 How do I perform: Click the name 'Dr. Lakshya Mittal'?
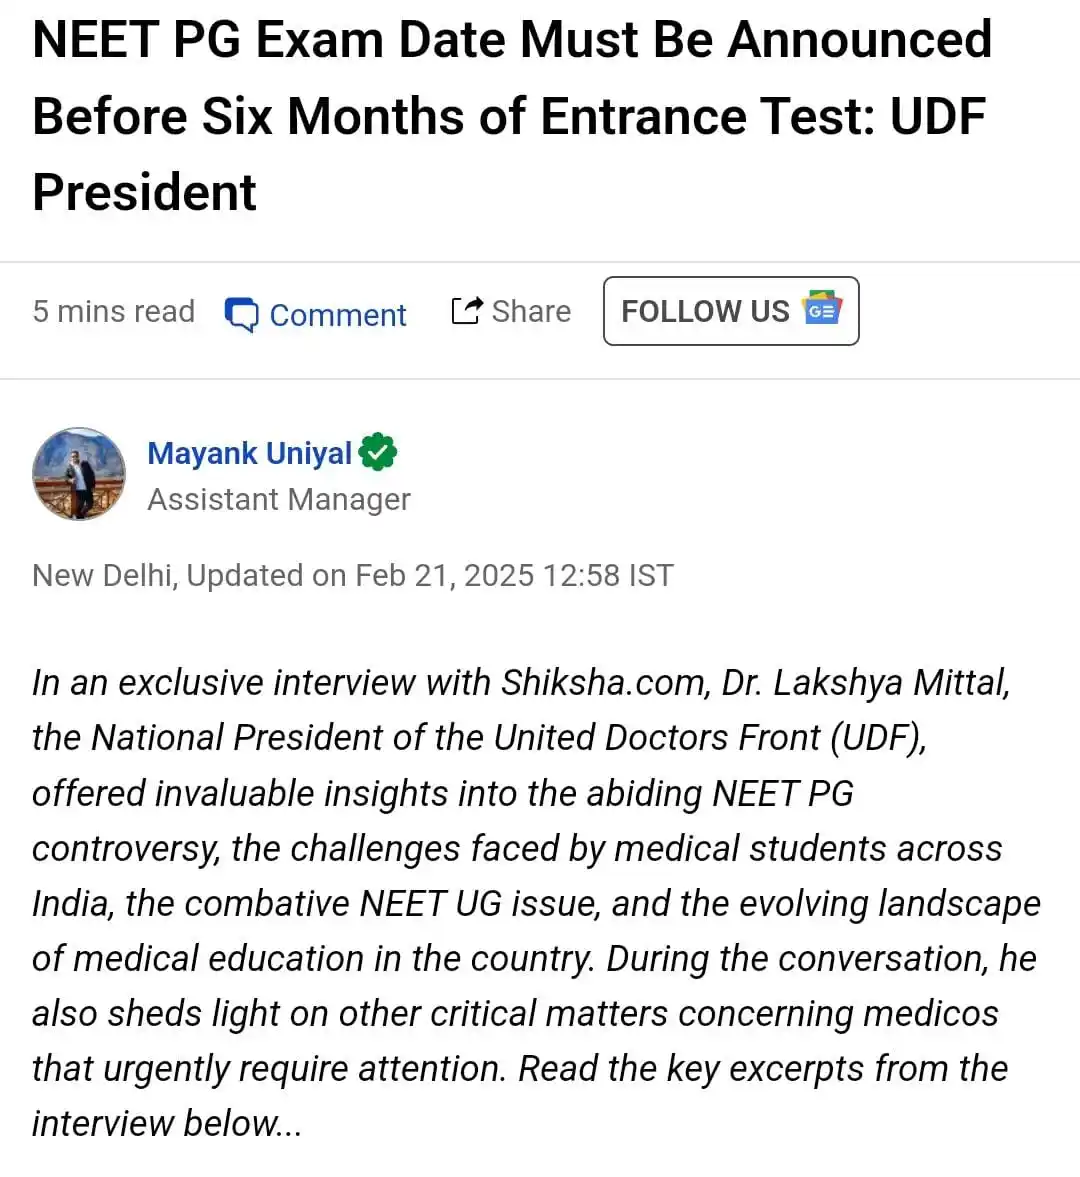tap(864, 682)
